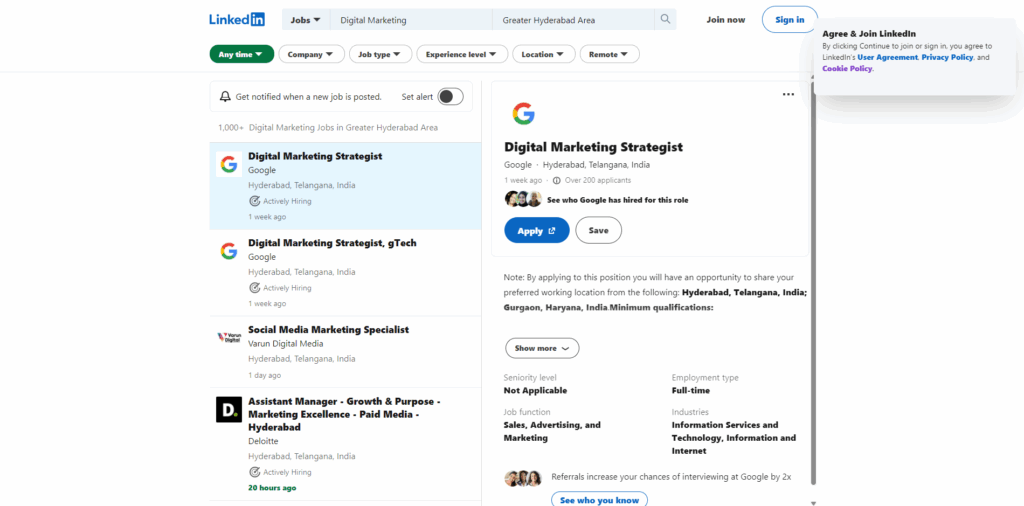
Task: Open the Privacy Policy link
Action: [x=947, y=57]
